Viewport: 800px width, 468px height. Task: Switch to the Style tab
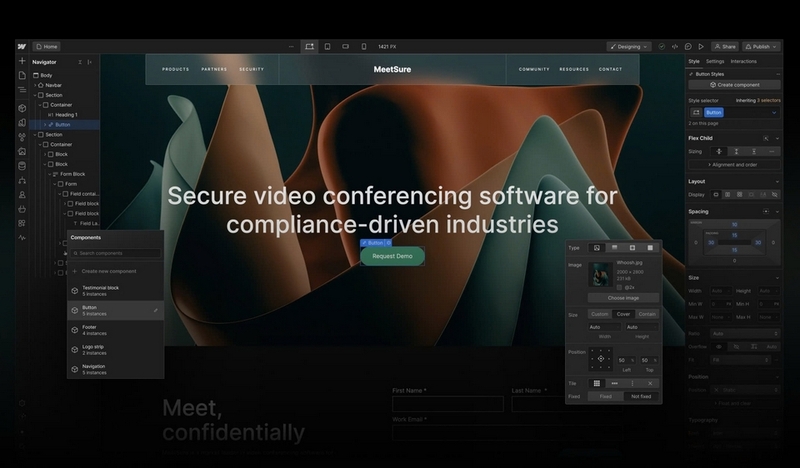(x=694, y=61)
